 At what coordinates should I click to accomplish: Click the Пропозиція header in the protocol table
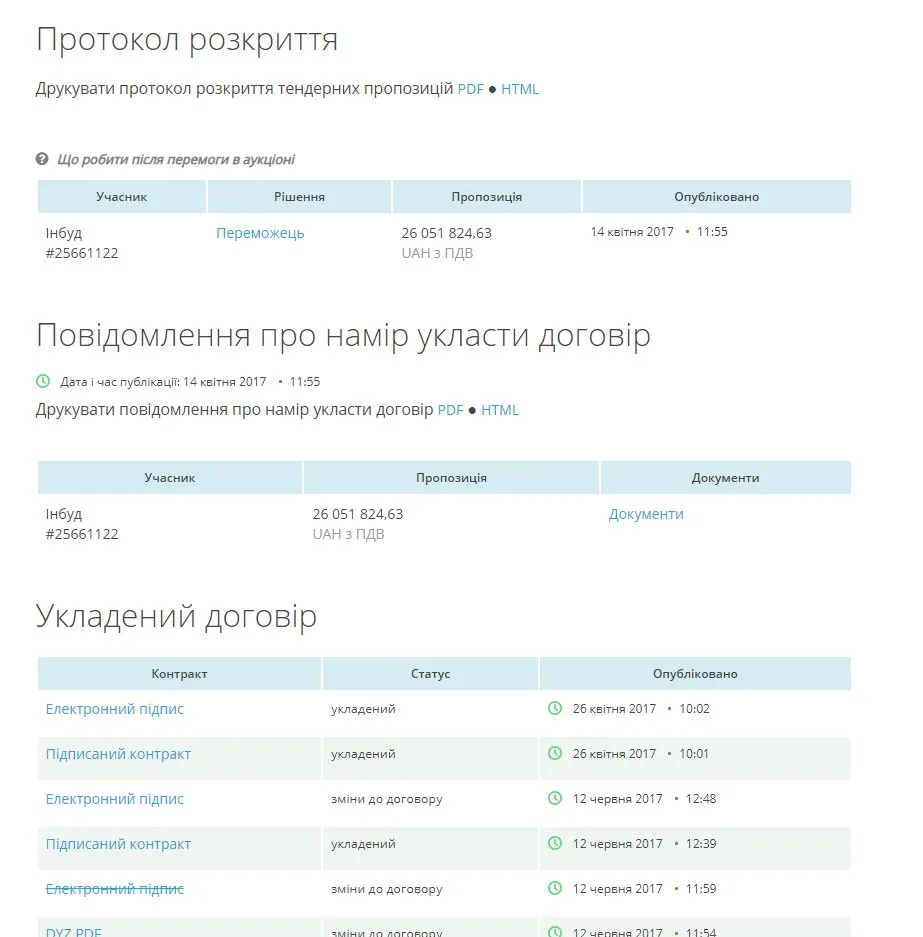(487, 197)
